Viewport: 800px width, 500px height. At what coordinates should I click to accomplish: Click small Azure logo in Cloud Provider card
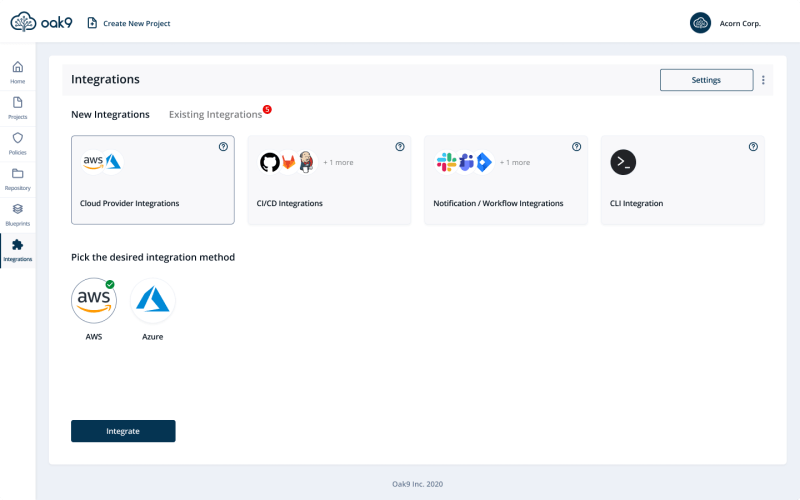click(x=113, y=162)
